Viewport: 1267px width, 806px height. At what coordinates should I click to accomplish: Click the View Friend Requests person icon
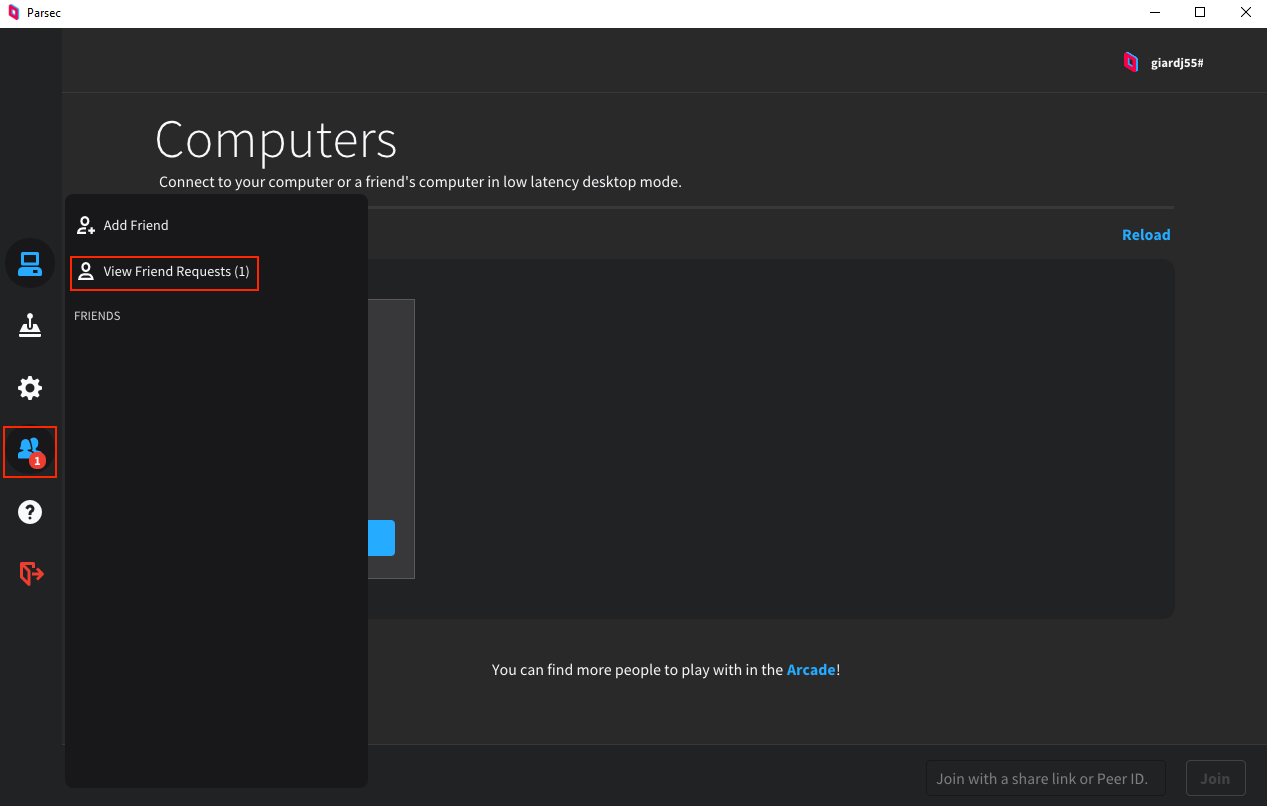click(x=86, y=271)
